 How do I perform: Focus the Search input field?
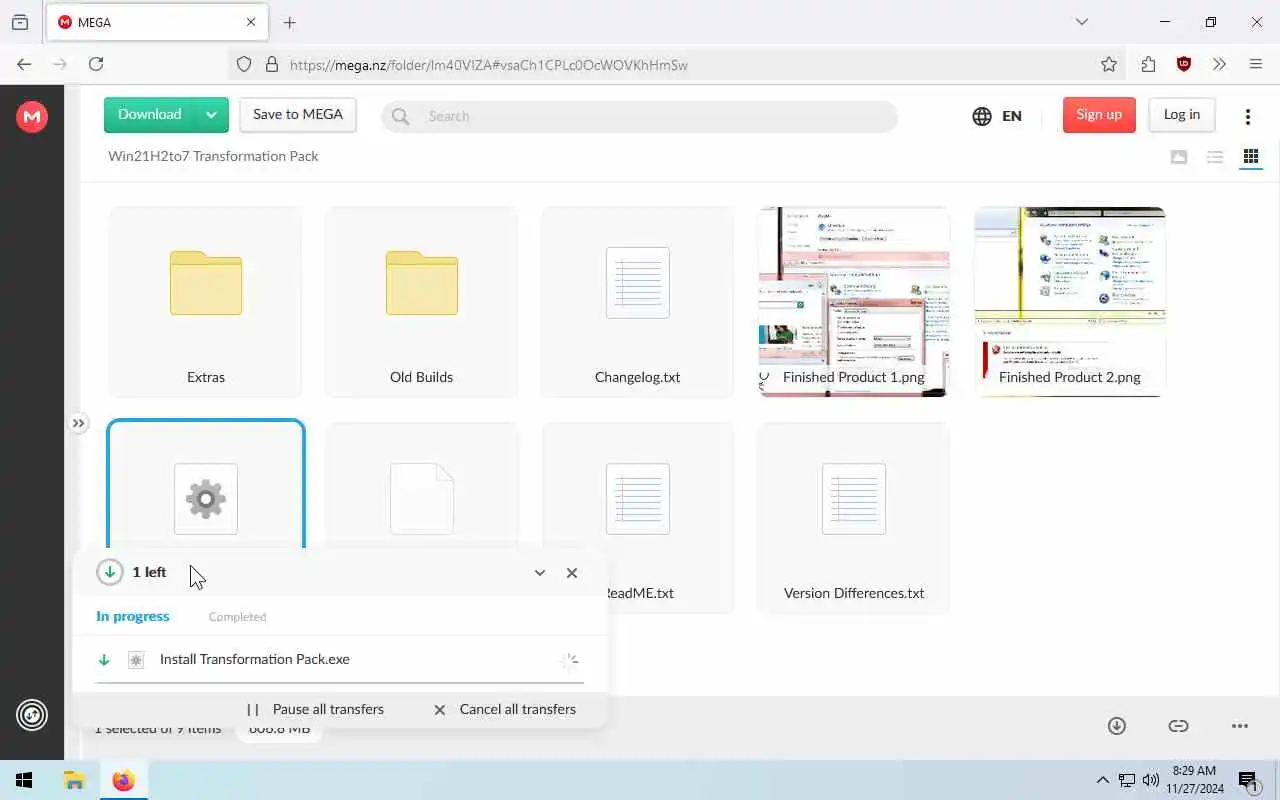pyautogui.click(x=639, y=116)
